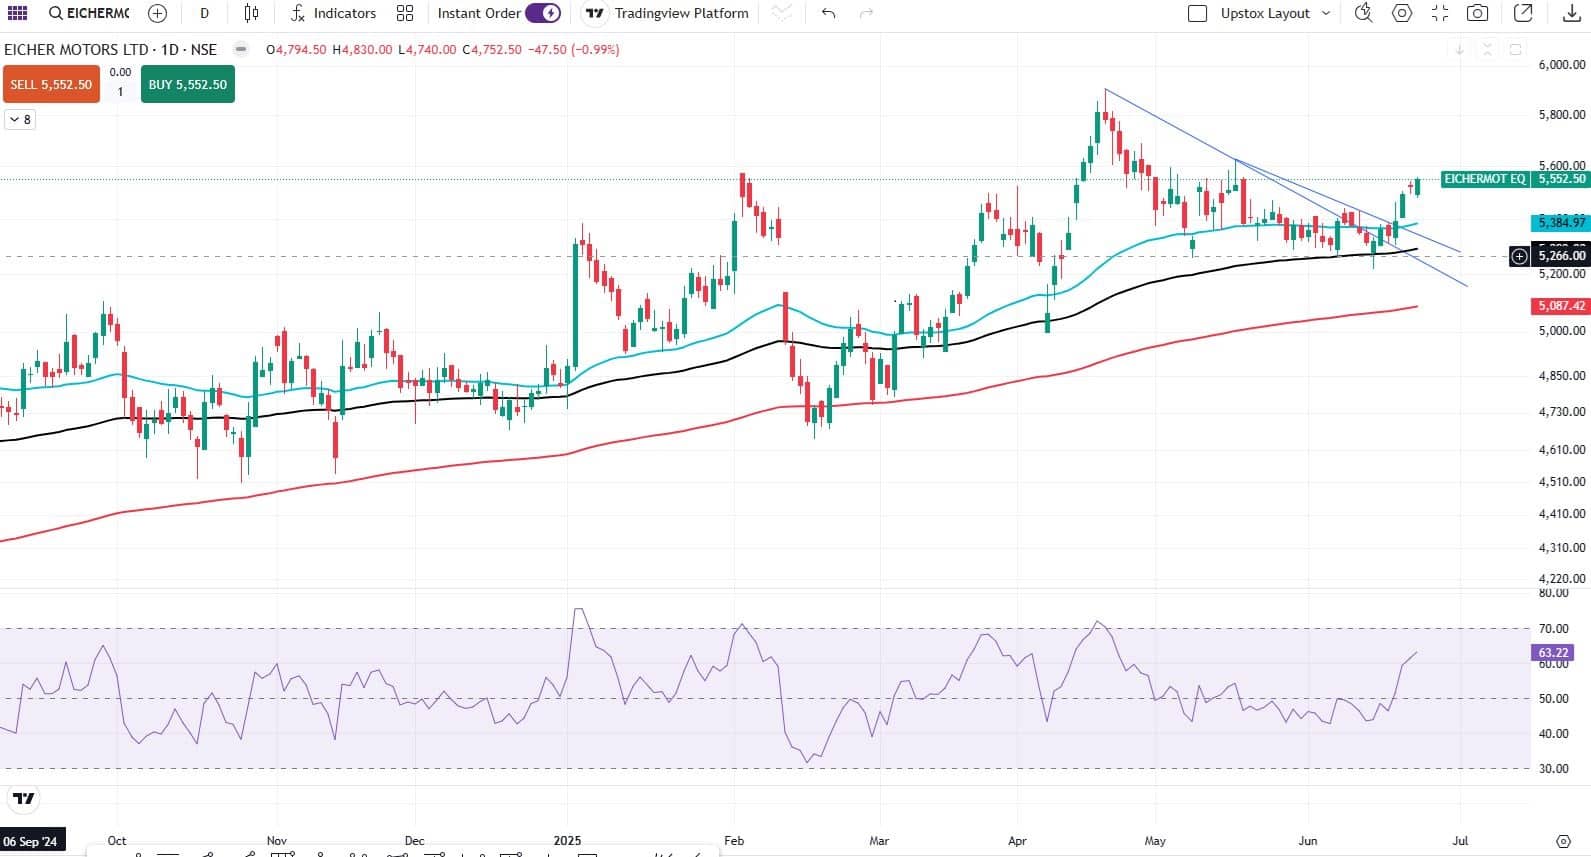Click the EICHERMC symbol search field
This screenshot has width=1591, height=857.
coord(89,13)
